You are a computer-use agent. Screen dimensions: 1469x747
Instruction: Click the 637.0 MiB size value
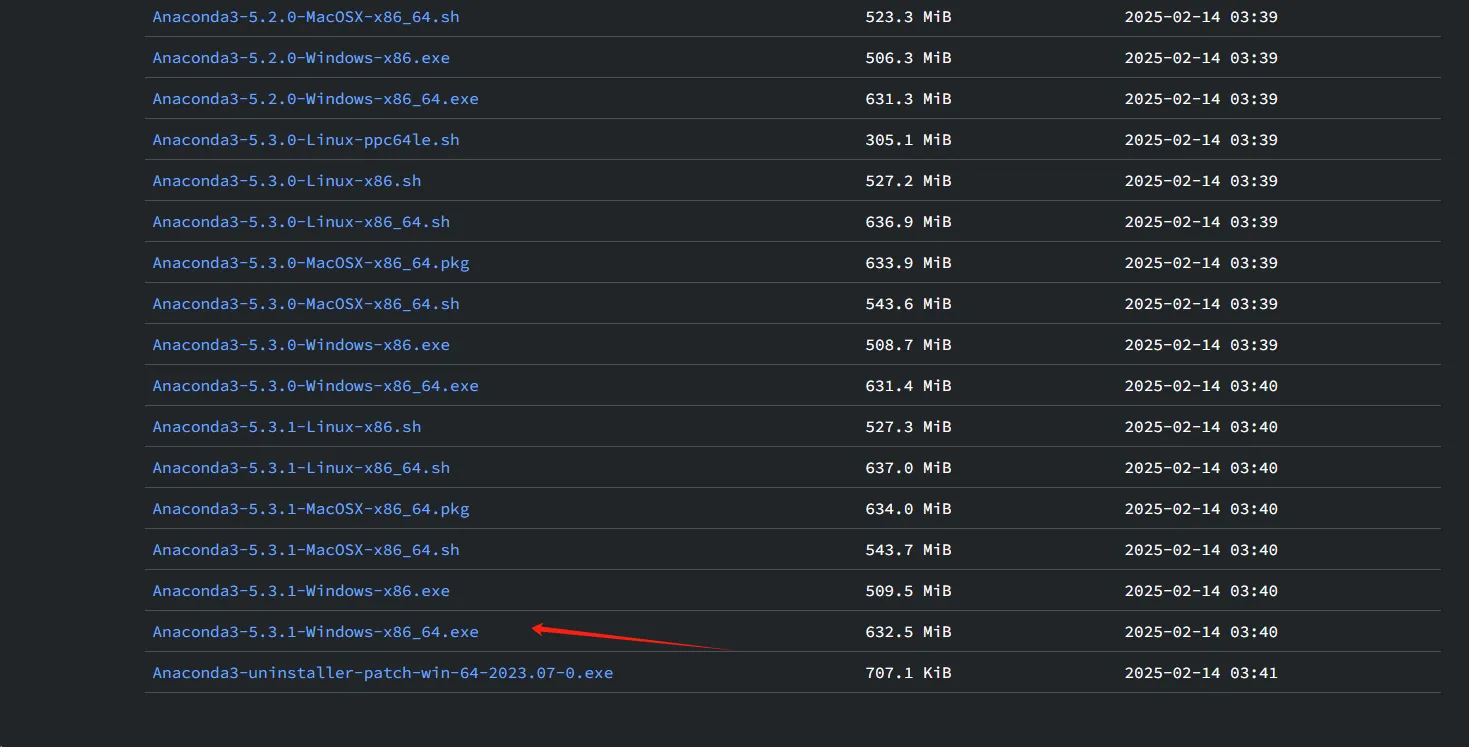908,468
